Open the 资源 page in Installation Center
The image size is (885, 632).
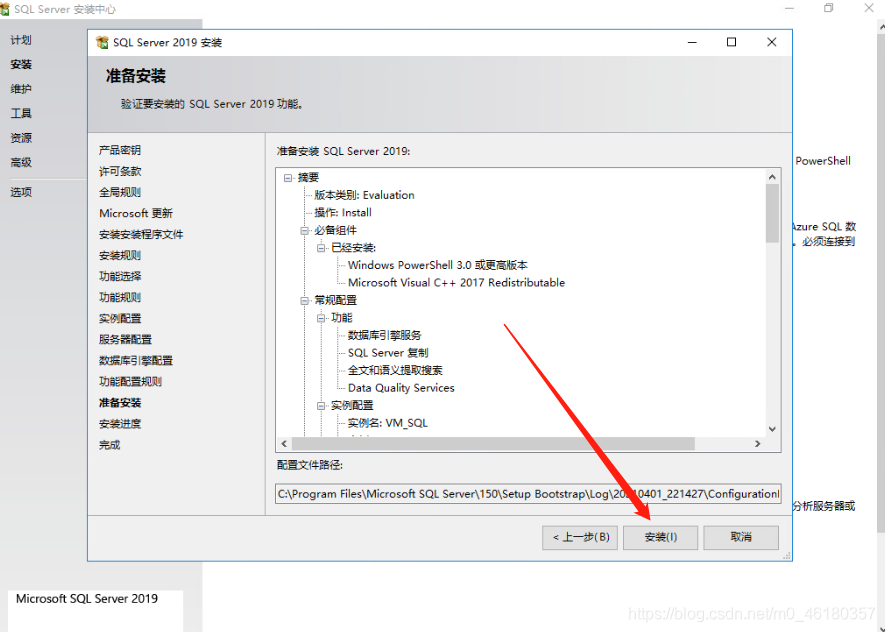tap(21, 138)
